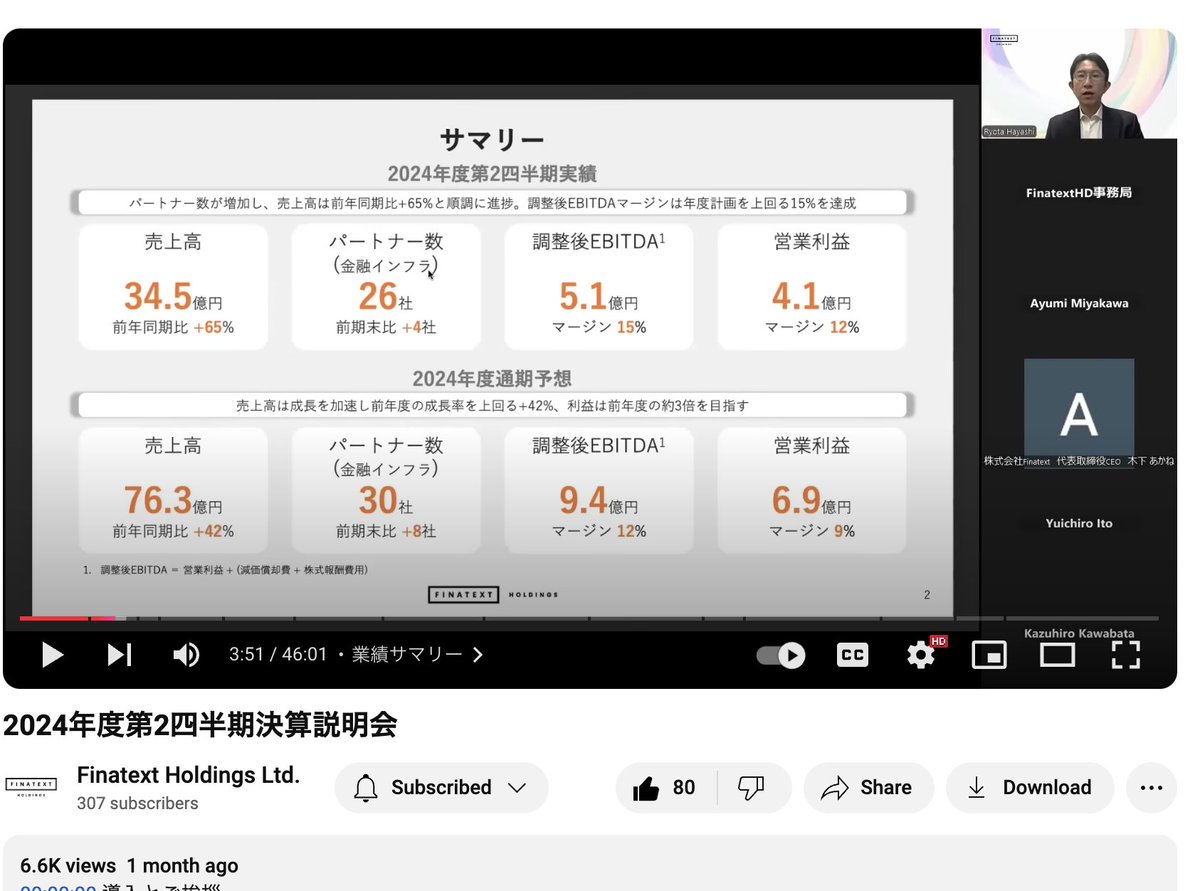This screenshot has width=1200, height=891.
Task: Click the 6.6K views 1 month ago text
Action: (x=129, y=866)
